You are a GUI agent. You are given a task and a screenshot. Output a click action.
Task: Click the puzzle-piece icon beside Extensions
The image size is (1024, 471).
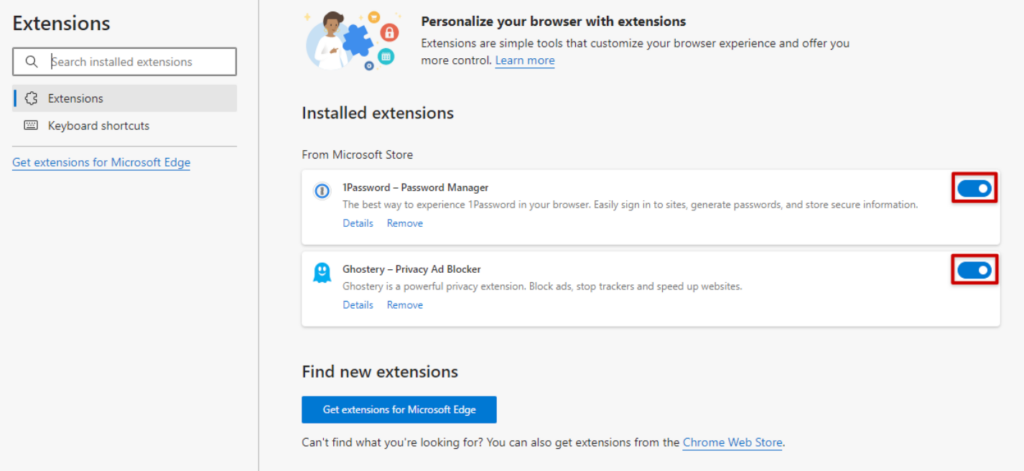point(31,98)
